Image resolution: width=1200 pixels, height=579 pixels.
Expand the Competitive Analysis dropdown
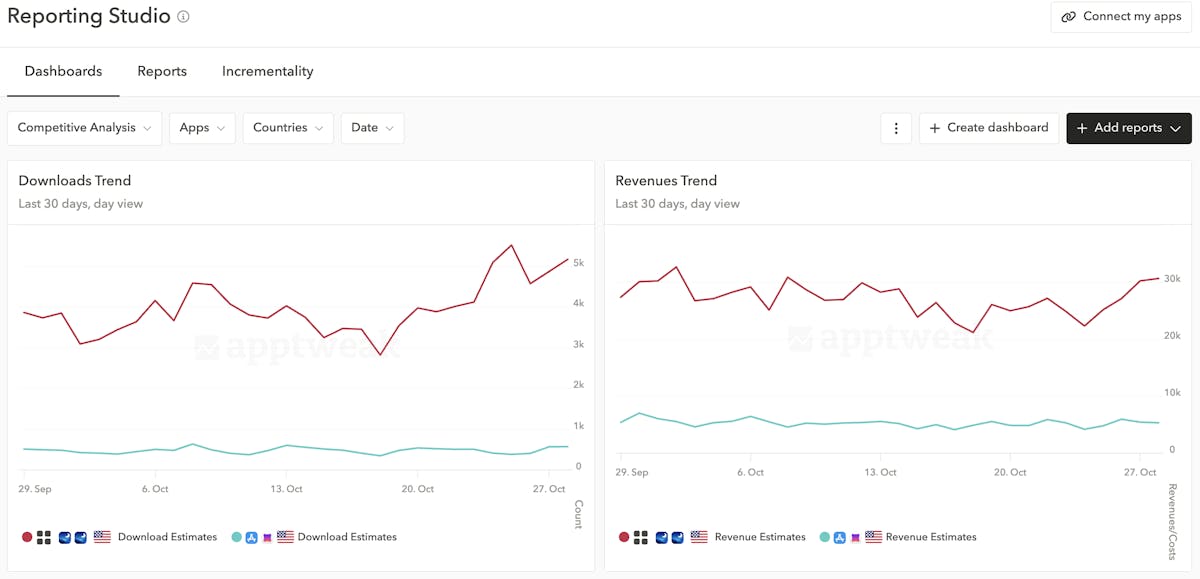[84, 128]
